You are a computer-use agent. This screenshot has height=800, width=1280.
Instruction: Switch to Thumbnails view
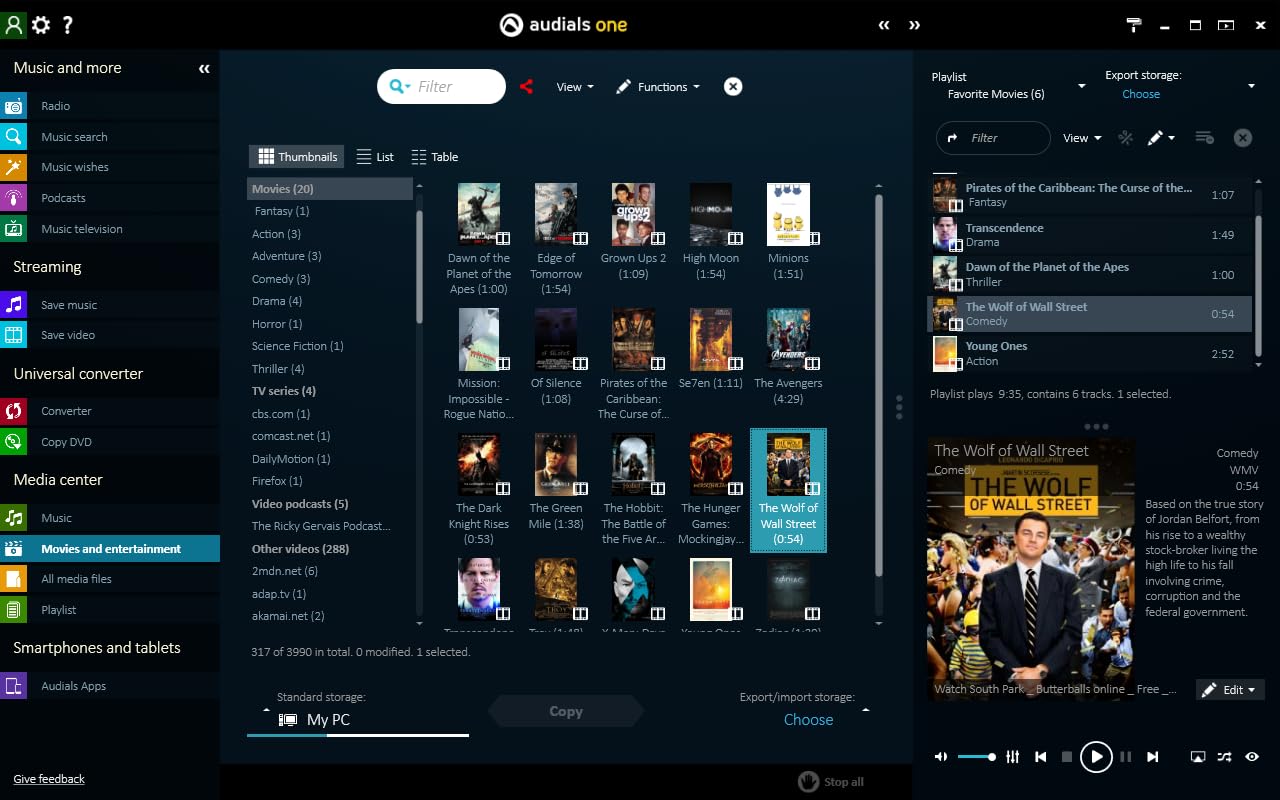297,157
